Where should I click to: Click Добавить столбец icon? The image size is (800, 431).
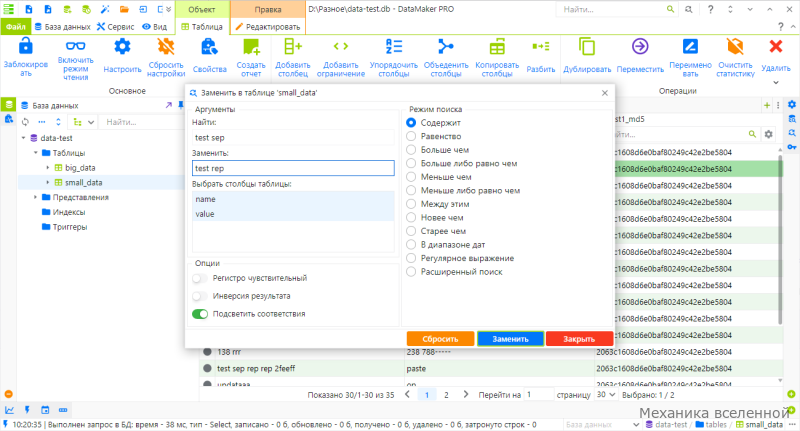pyautogui.click(x=293, y=46)
